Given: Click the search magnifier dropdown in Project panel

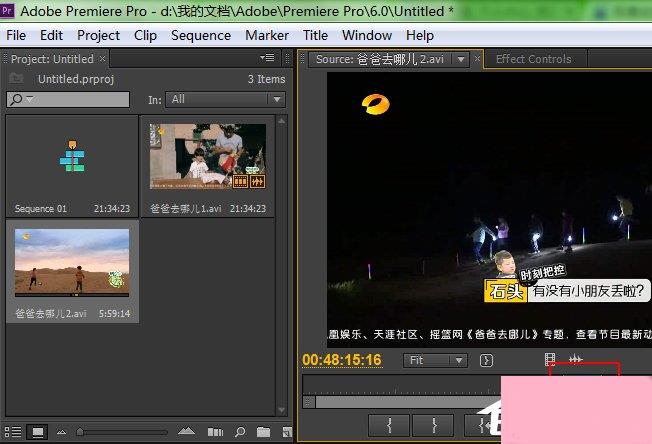Looking at the screenshot, I should coord(21,100).
